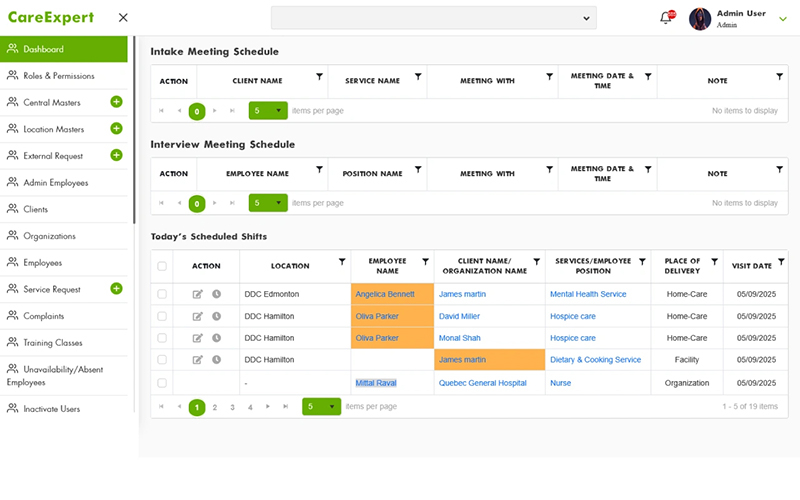Check the DDC Edmonton row checkbox
This screenshot has width=800, height=500.
(162, 294)
